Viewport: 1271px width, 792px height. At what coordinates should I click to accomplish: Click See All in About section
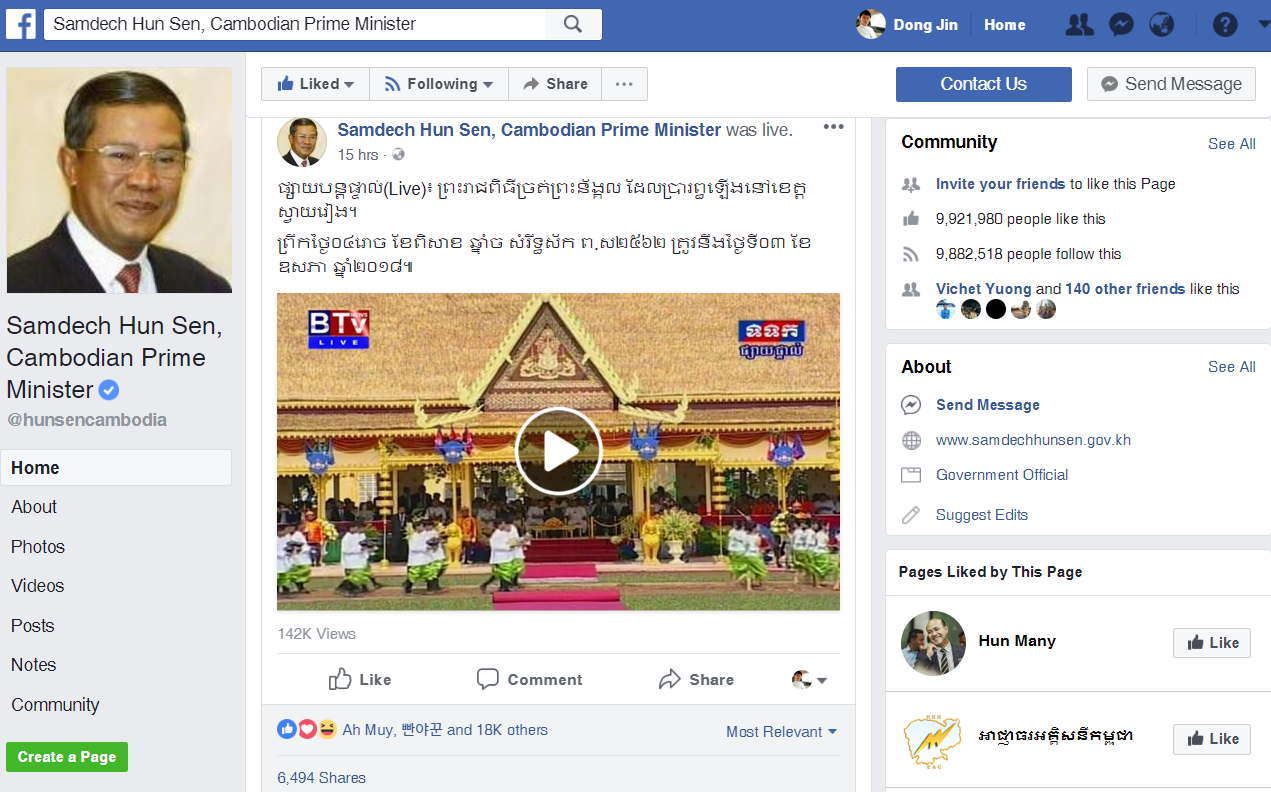[x=1231, y=367]
